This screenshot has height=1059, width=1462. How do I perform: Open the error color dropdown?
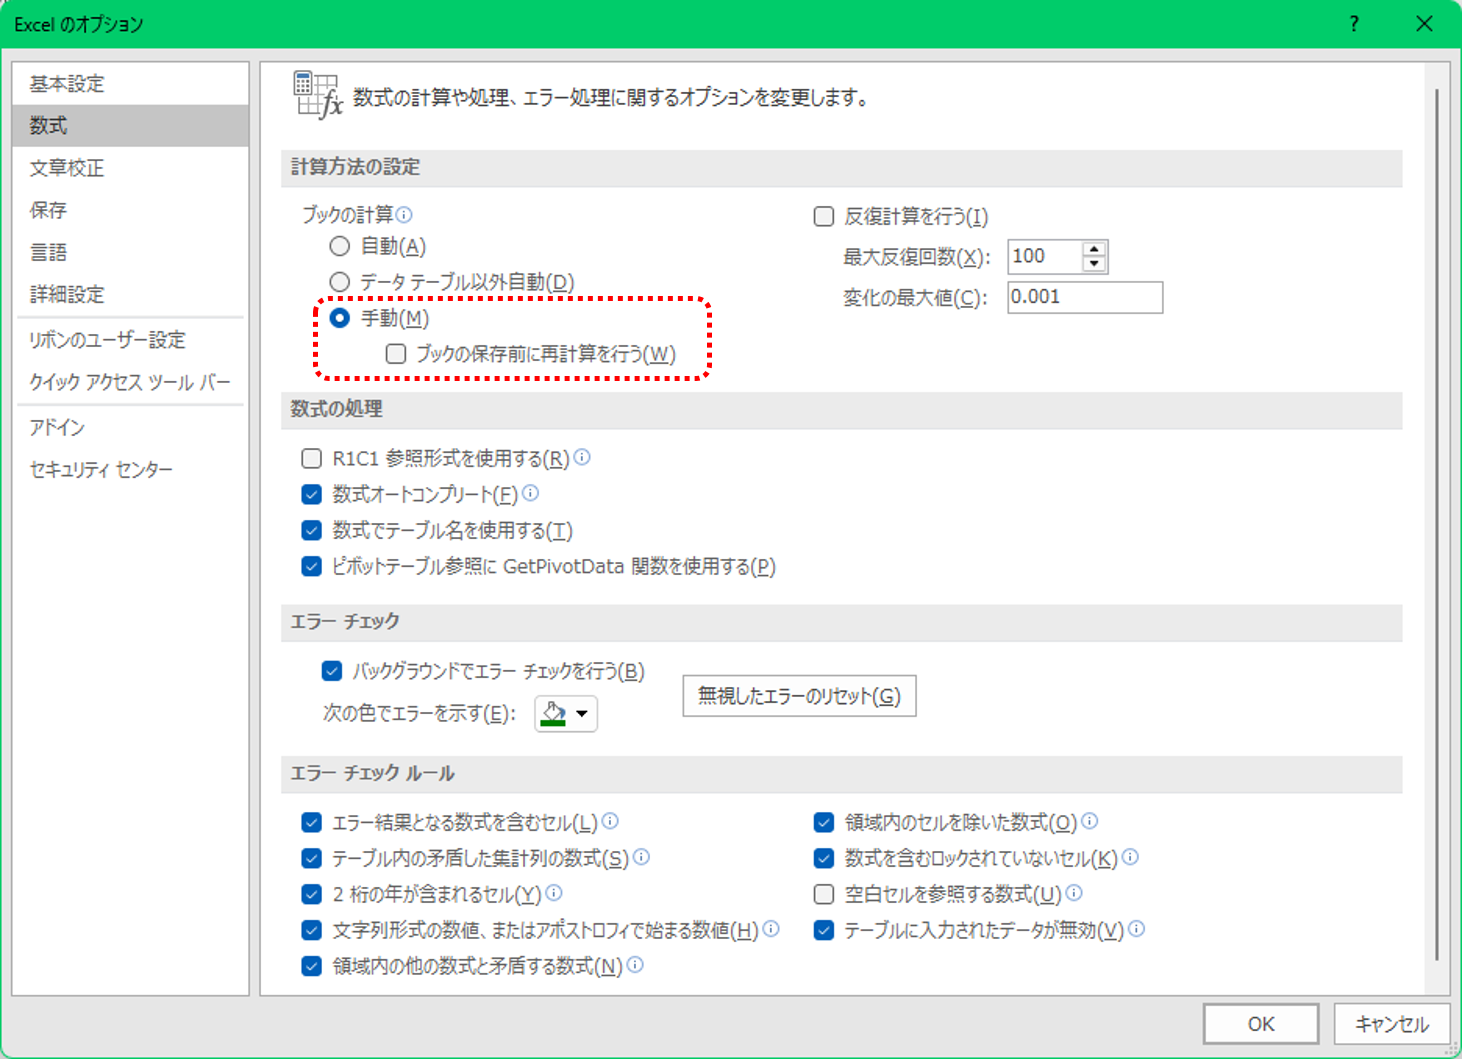point(581,713)
